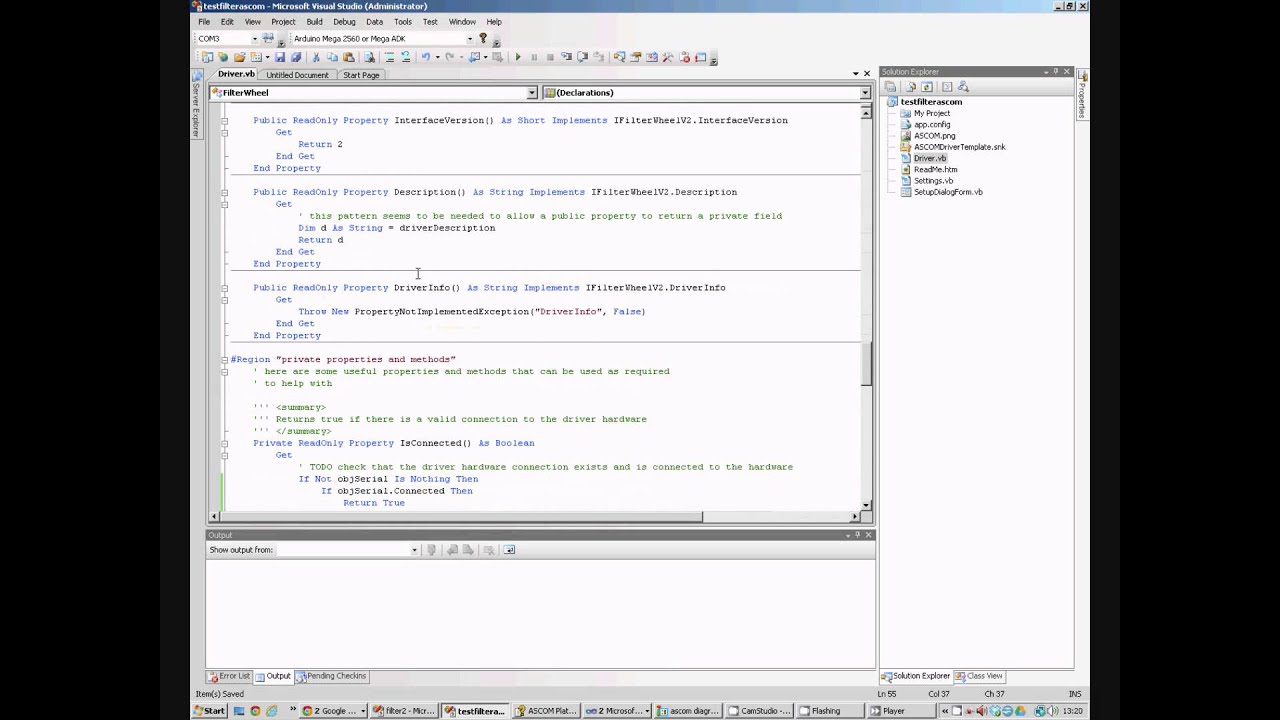Click the Paste icon in the toolbar
1280x720 pixels.
click(x=349, y=57)
